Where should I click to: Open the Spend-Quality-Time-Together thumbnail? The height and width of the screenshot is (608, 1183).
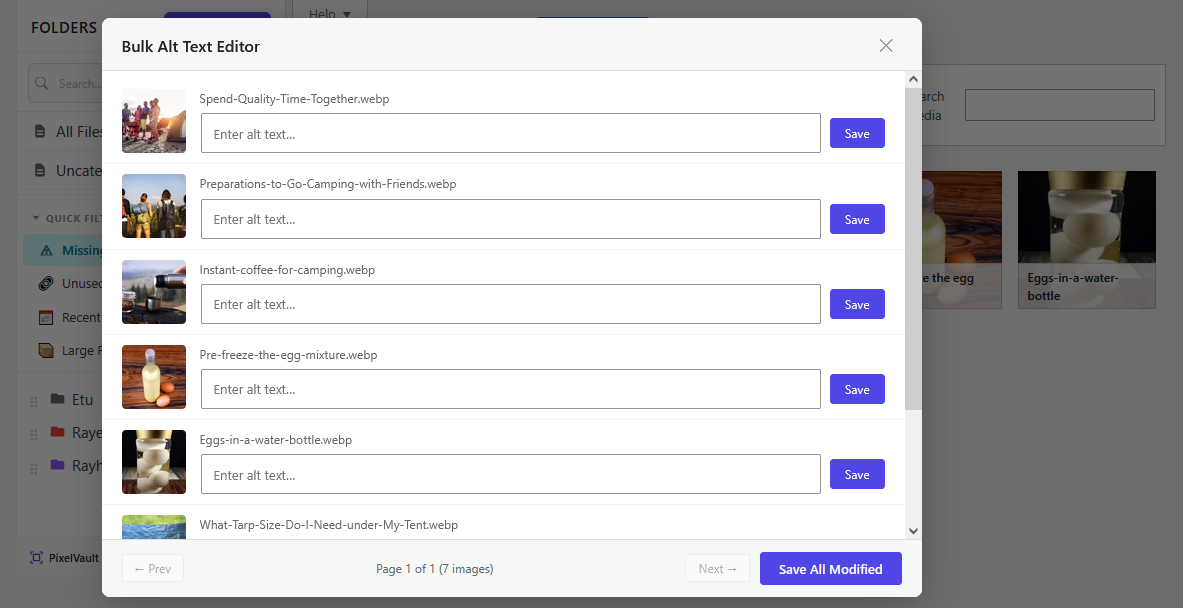tap(154, 121)
